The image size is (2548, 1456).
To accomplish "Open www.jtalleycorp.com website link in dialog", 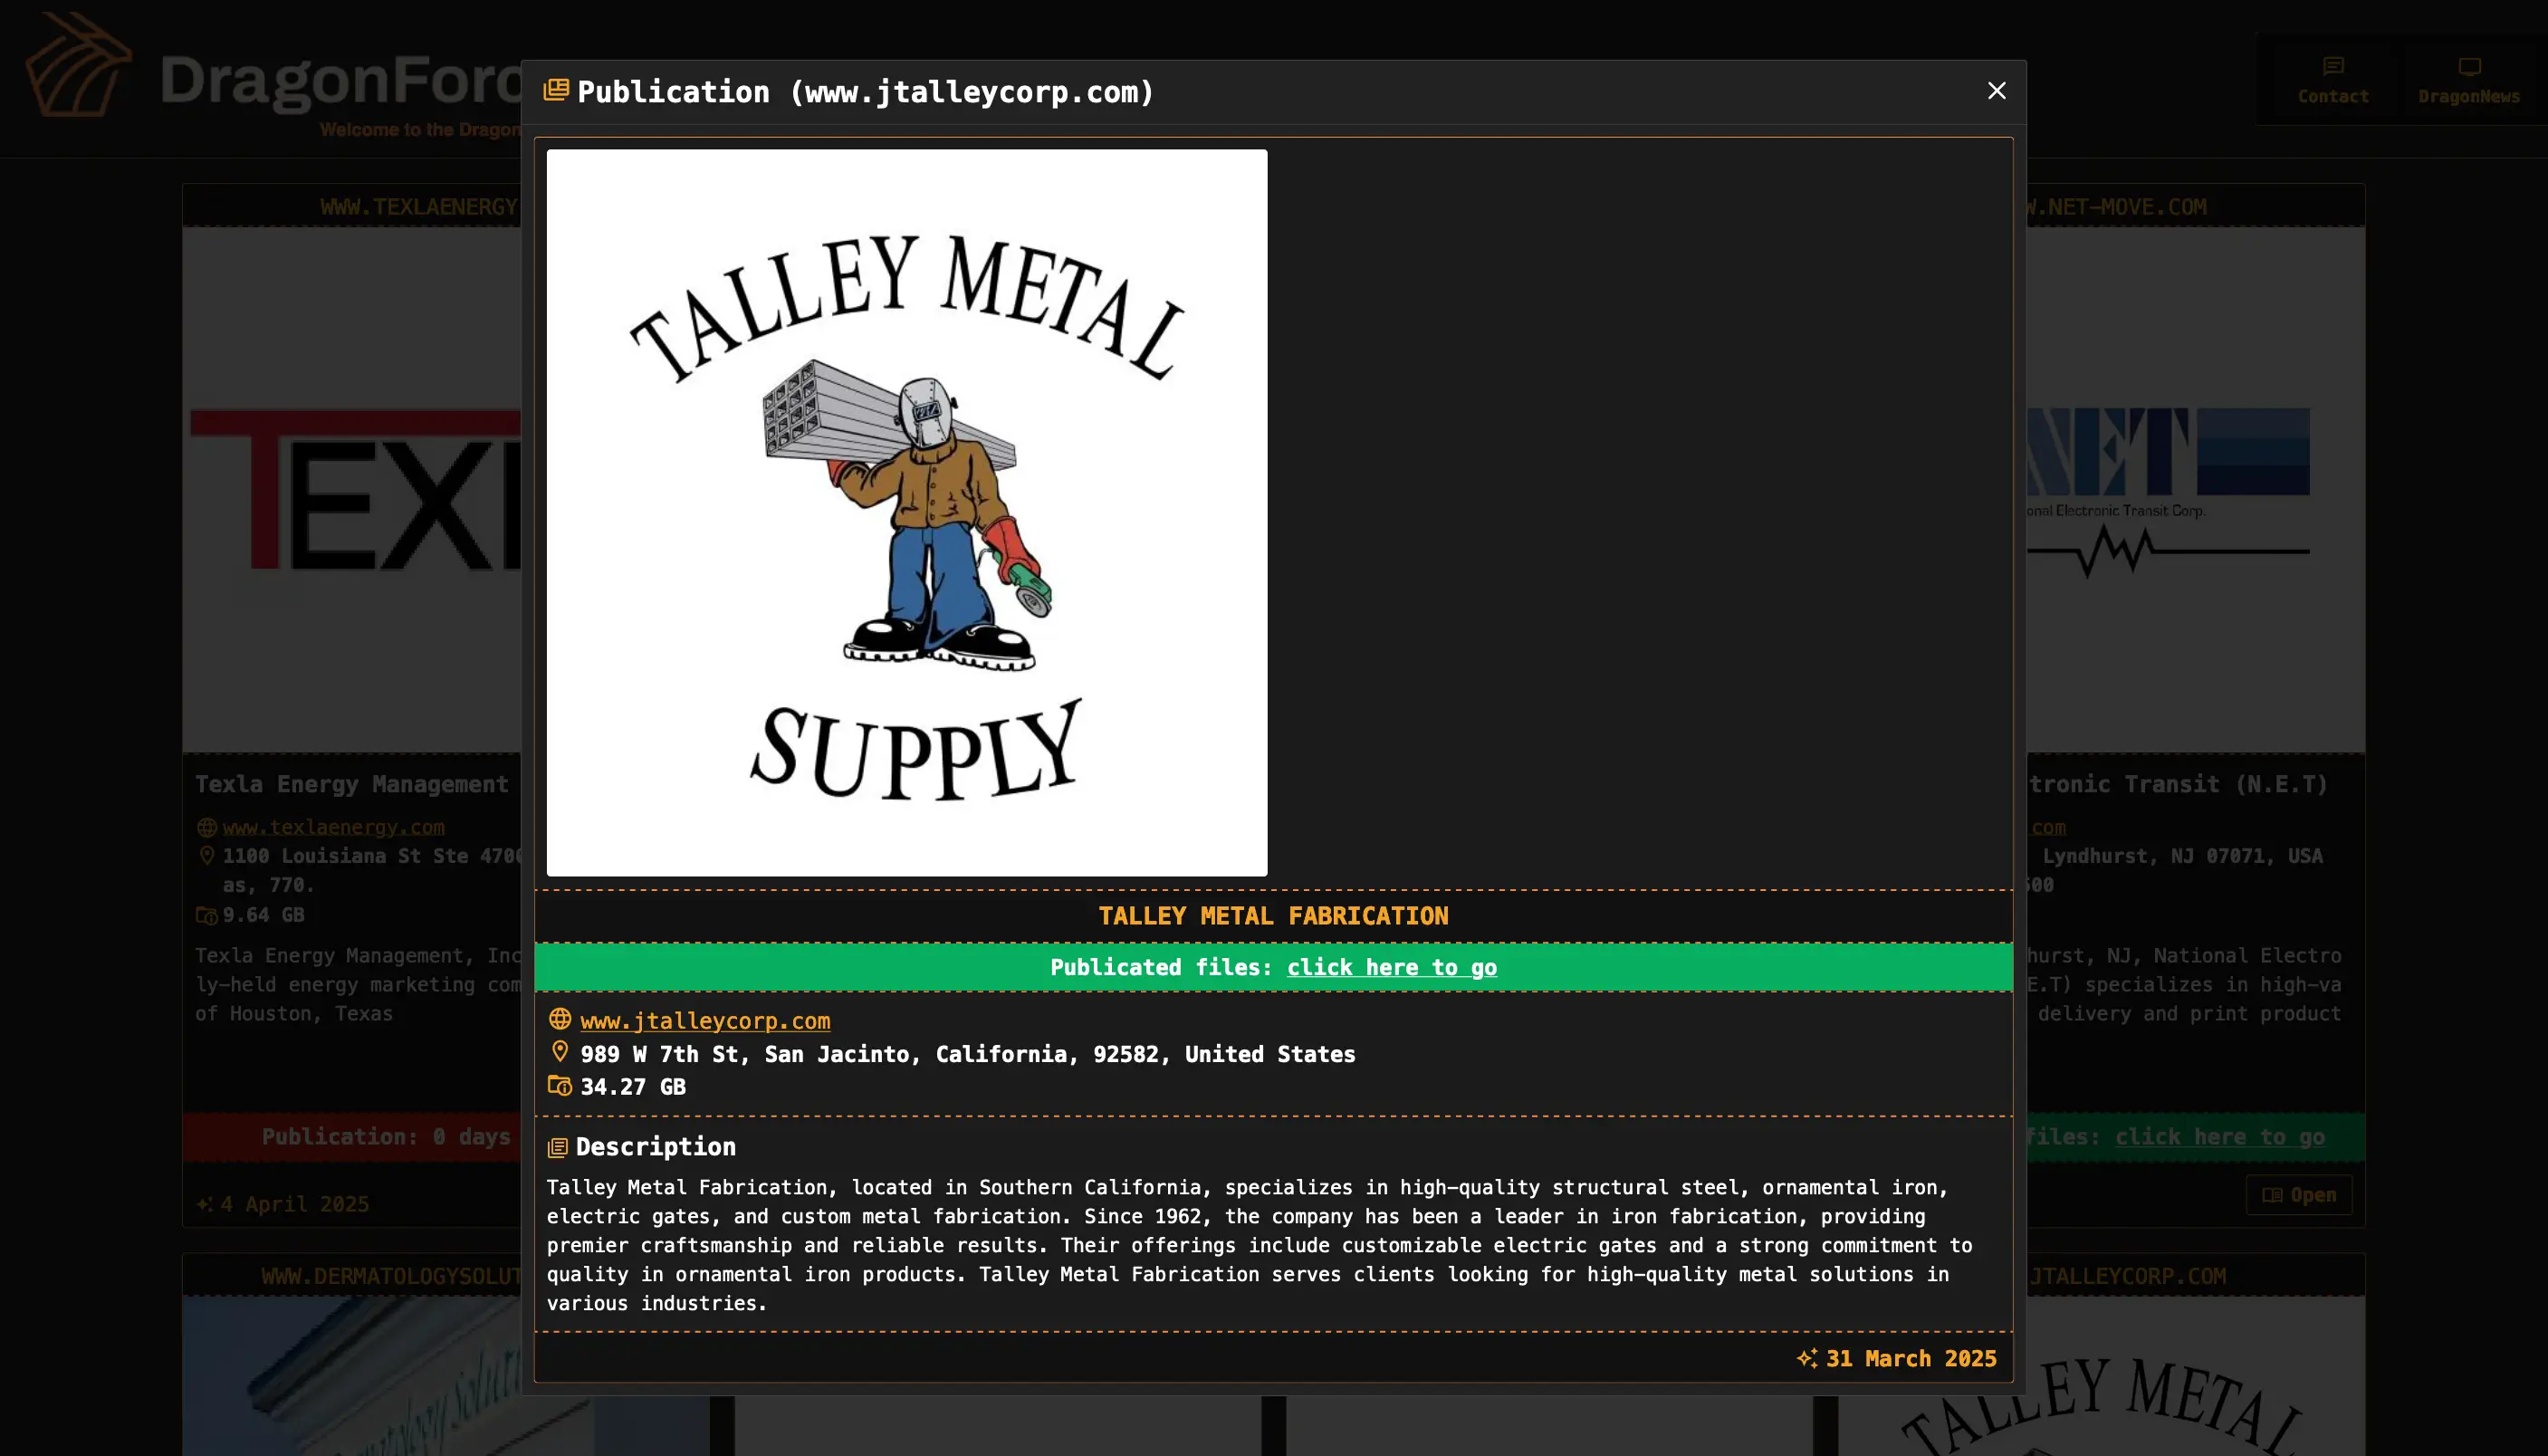I will 705,1021.
